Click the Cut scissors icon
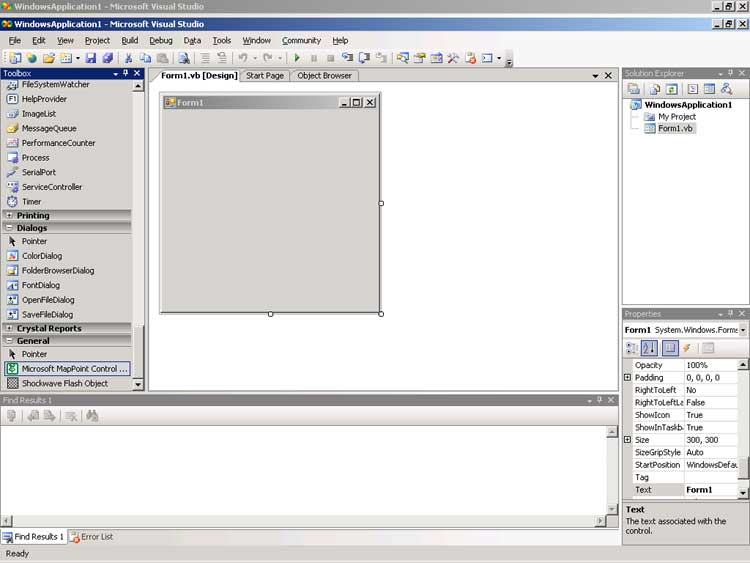 click(x=128, y=58)
